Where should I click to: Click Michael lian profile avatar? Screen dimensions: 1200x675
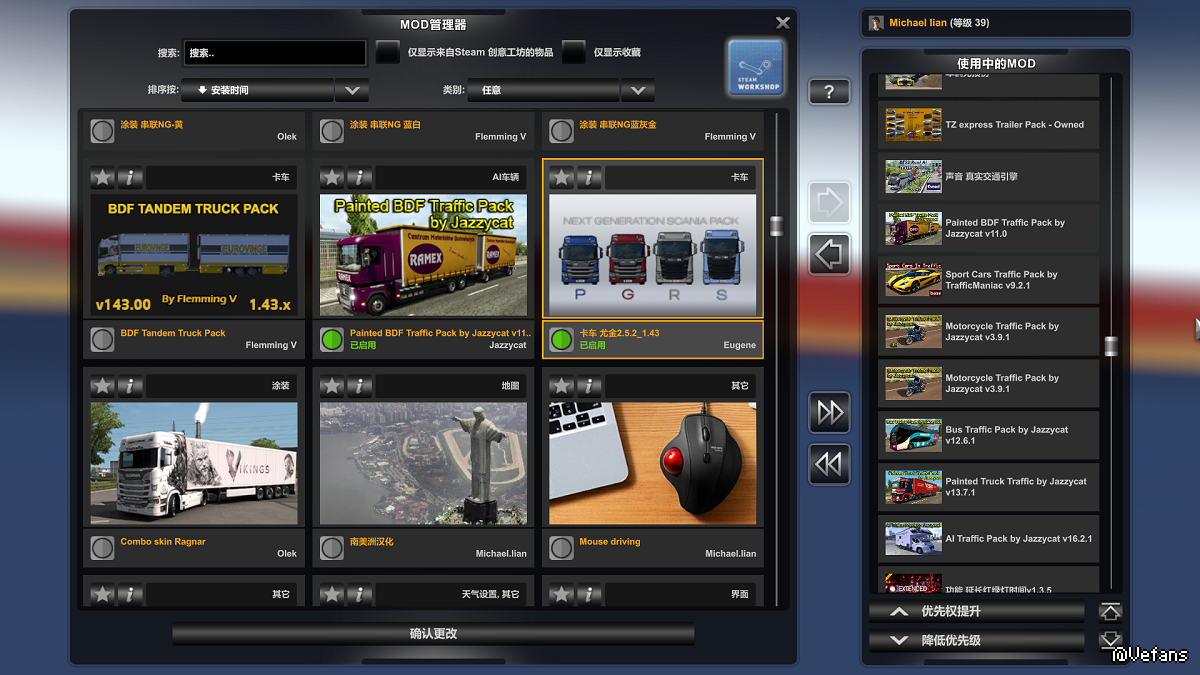[x=876, y=23]
